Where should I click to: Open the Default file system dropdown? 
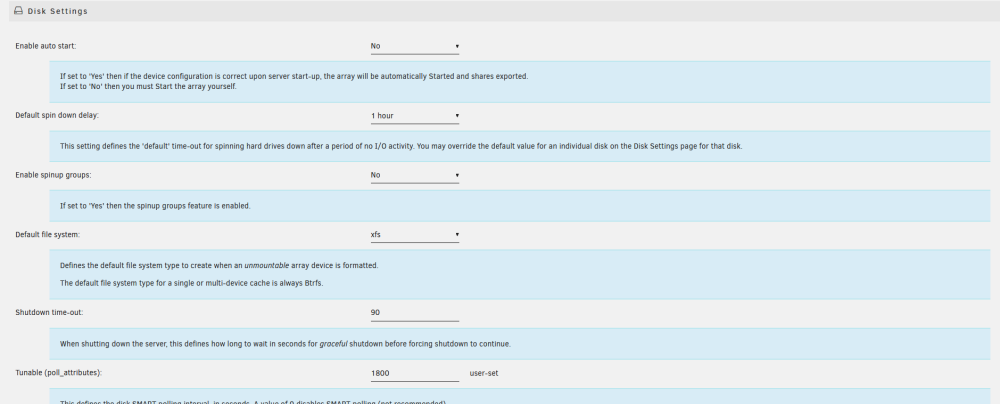pos(415,235)
